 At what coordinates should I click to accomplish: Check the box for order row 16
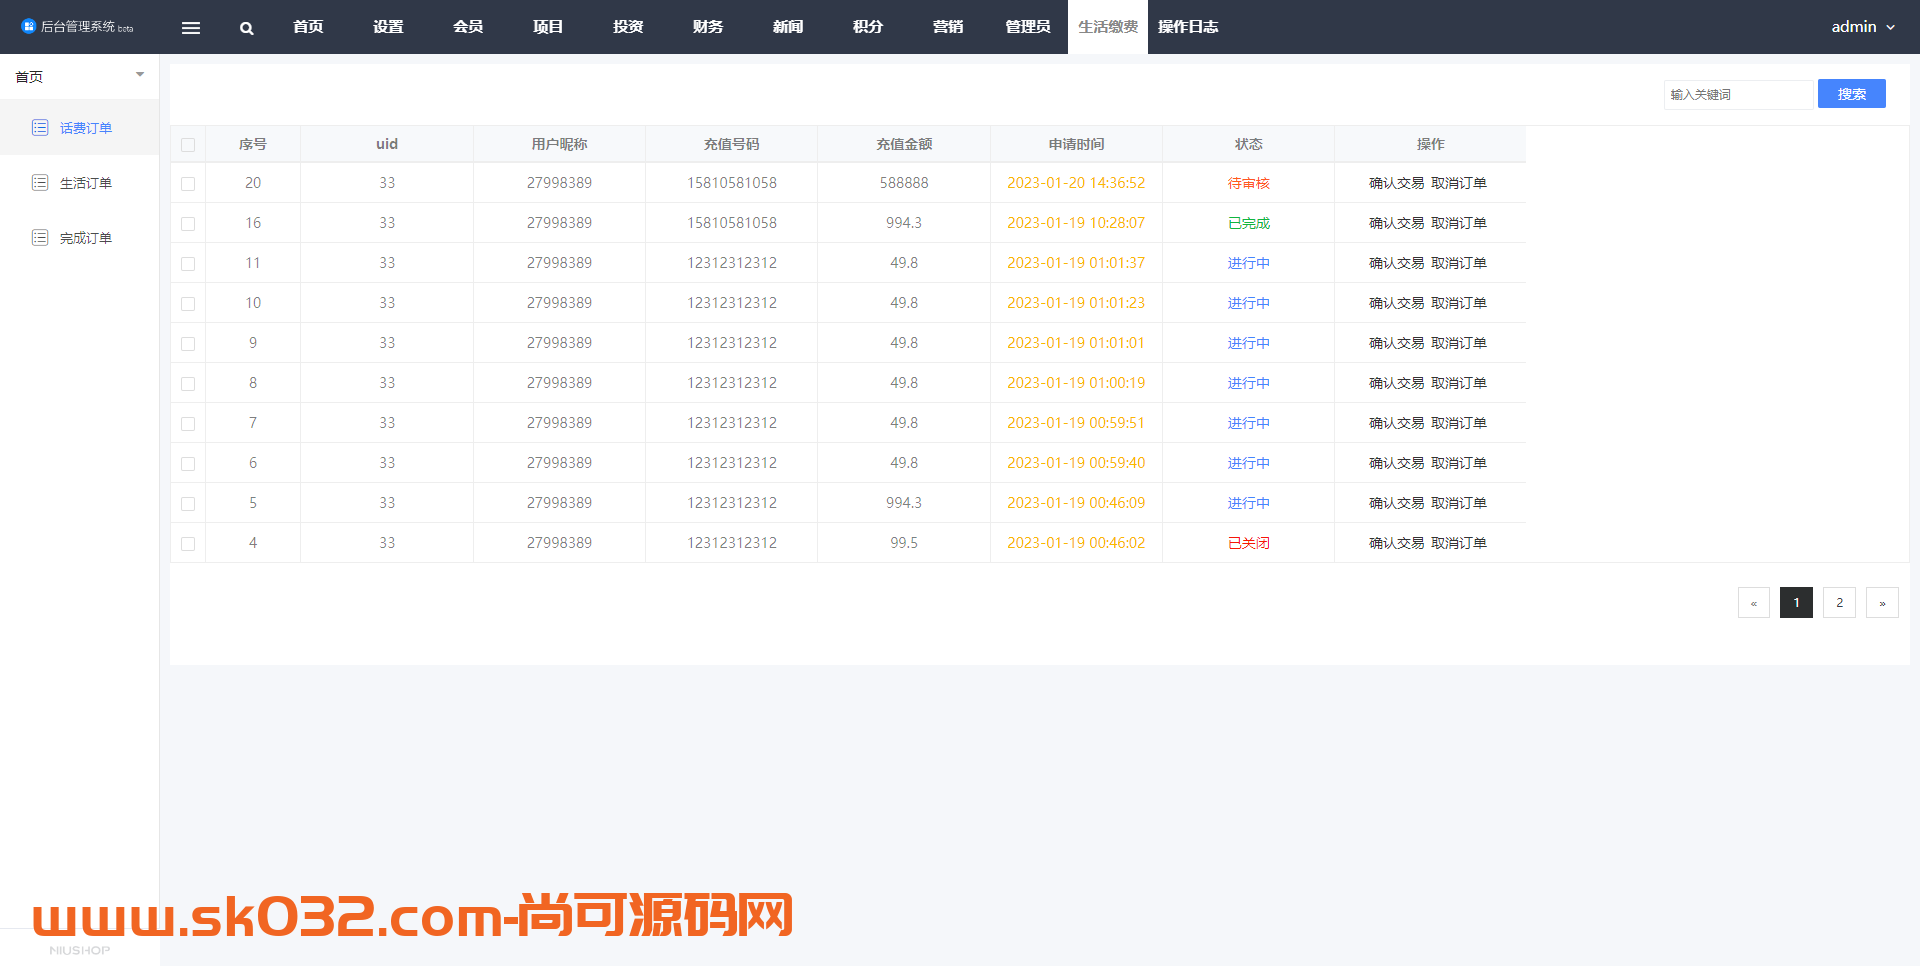pyautogui.click(x=188, y=224)
